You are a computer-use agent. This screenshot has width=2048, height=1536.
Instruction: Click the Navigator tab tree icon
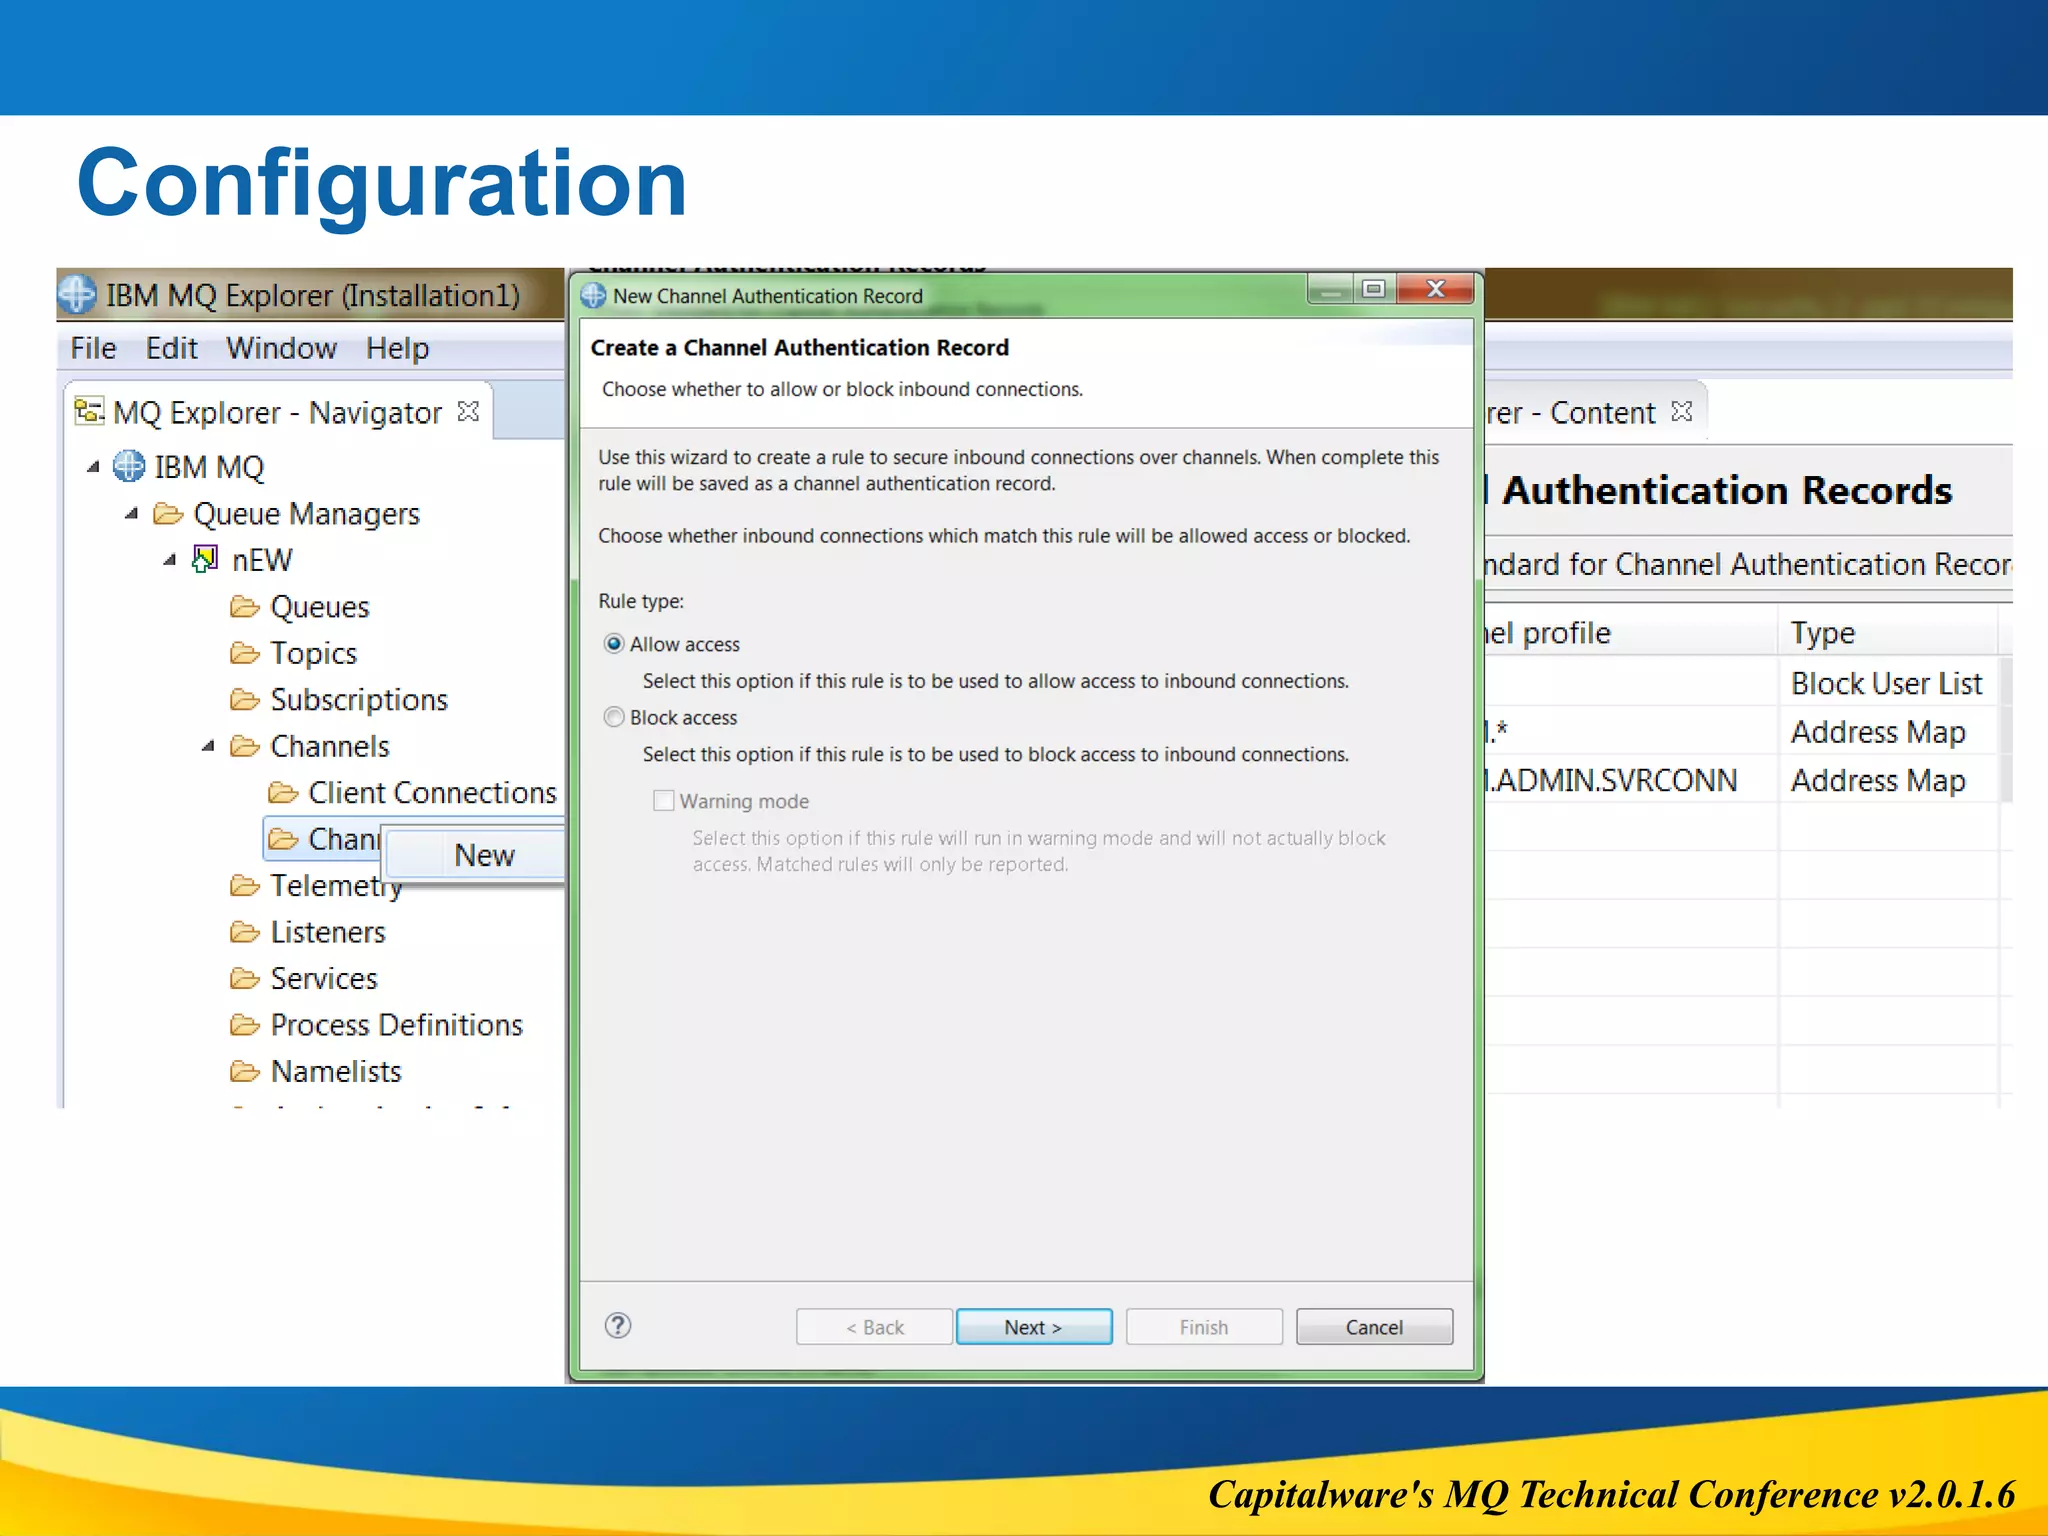pos(89,411)
